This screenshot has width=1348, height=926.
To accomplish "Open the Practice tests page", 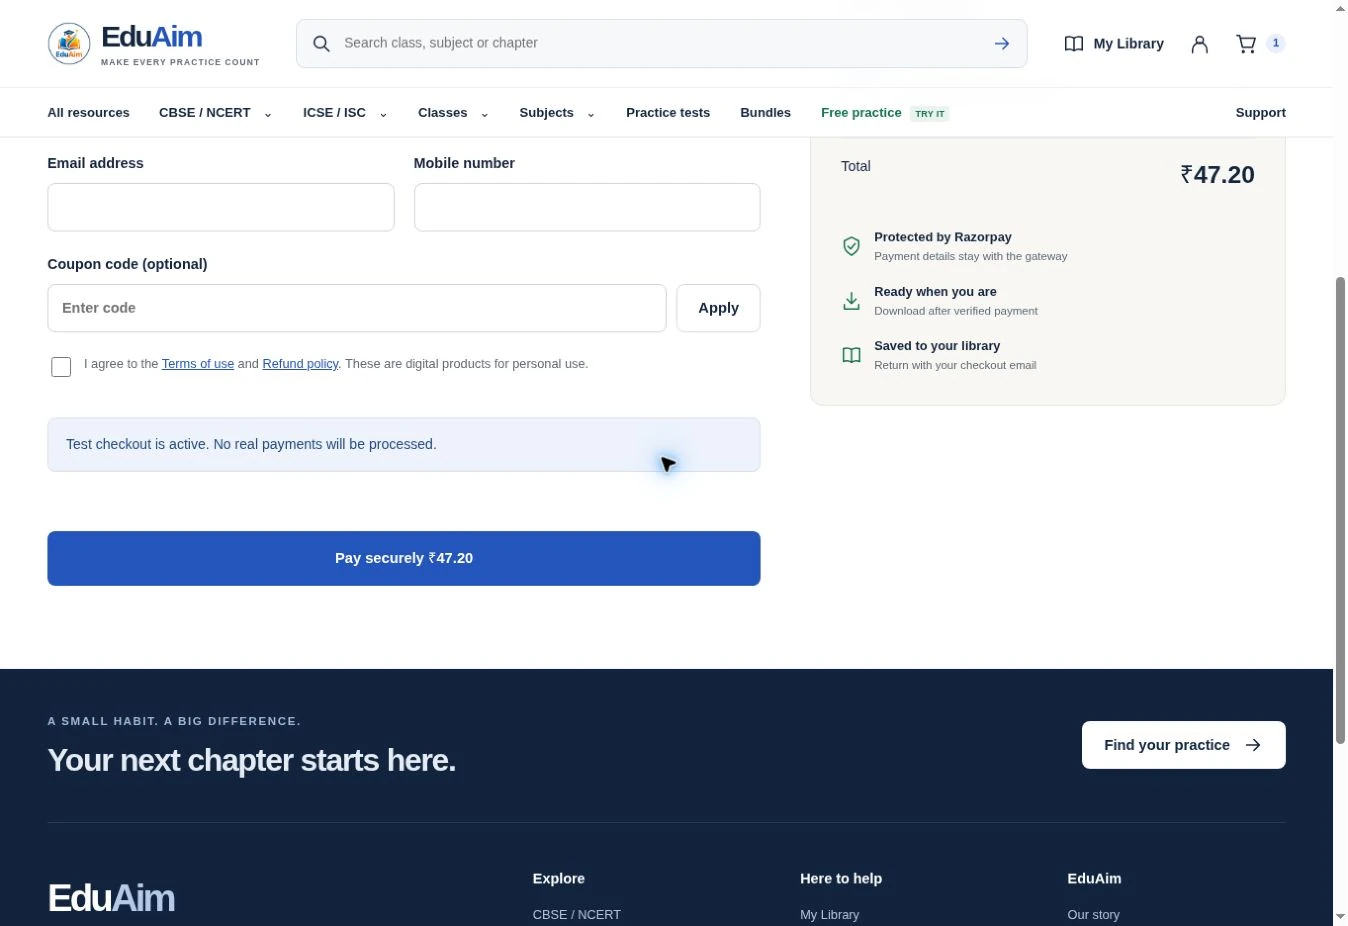I will pyautogui.click(x=668, y=113).
